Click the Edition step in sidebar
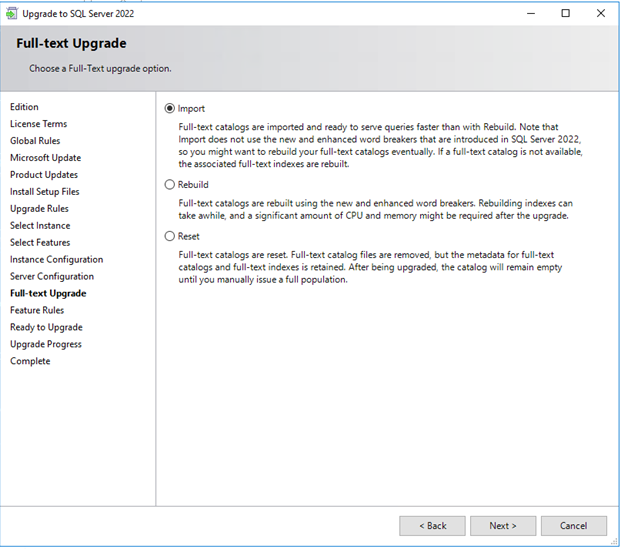This screenshot has height=549, width=621. [24, 107]
